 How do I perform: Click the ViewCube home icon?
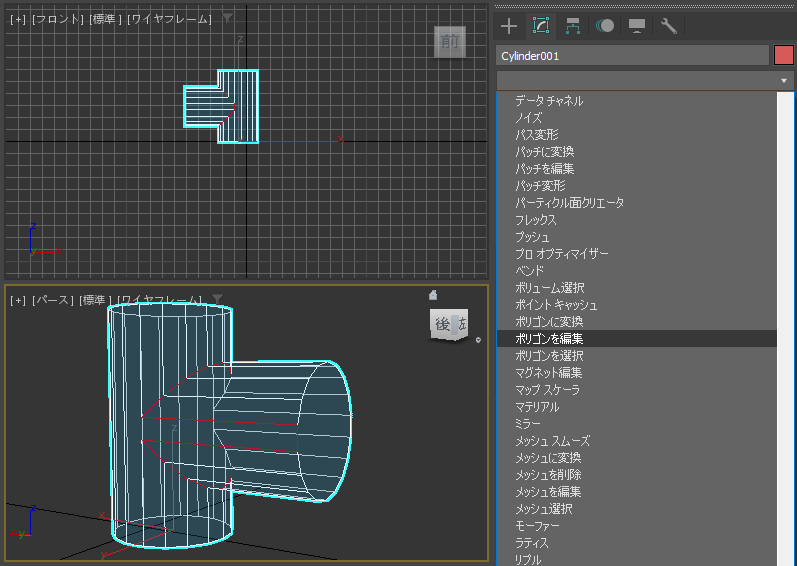pos(433,295)
